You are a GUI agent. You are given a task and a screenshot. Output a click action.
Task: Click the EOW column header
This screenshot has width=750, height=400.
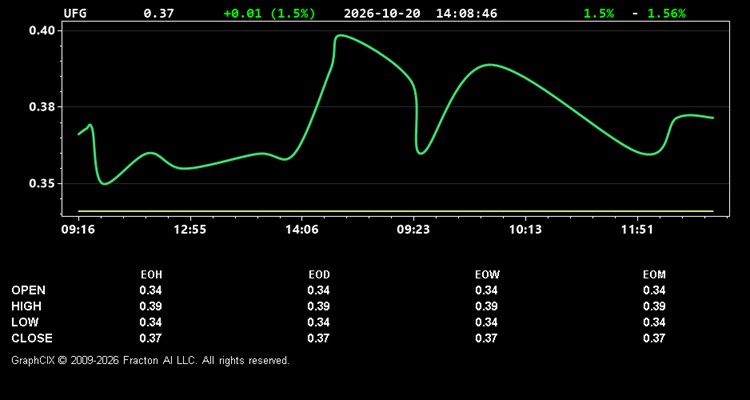click(x=487, y=275)
